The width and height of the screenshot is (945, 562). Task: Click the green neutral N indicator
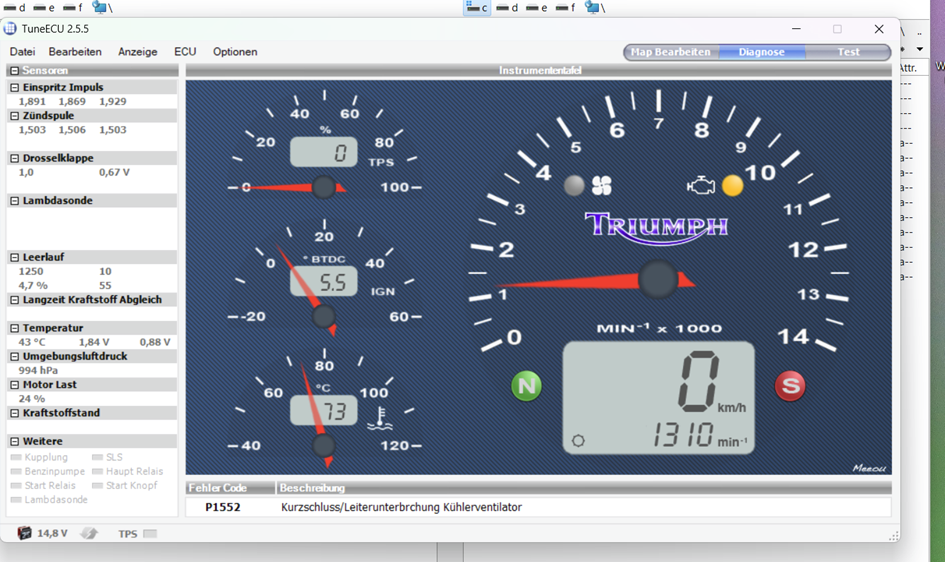point(526,386)
